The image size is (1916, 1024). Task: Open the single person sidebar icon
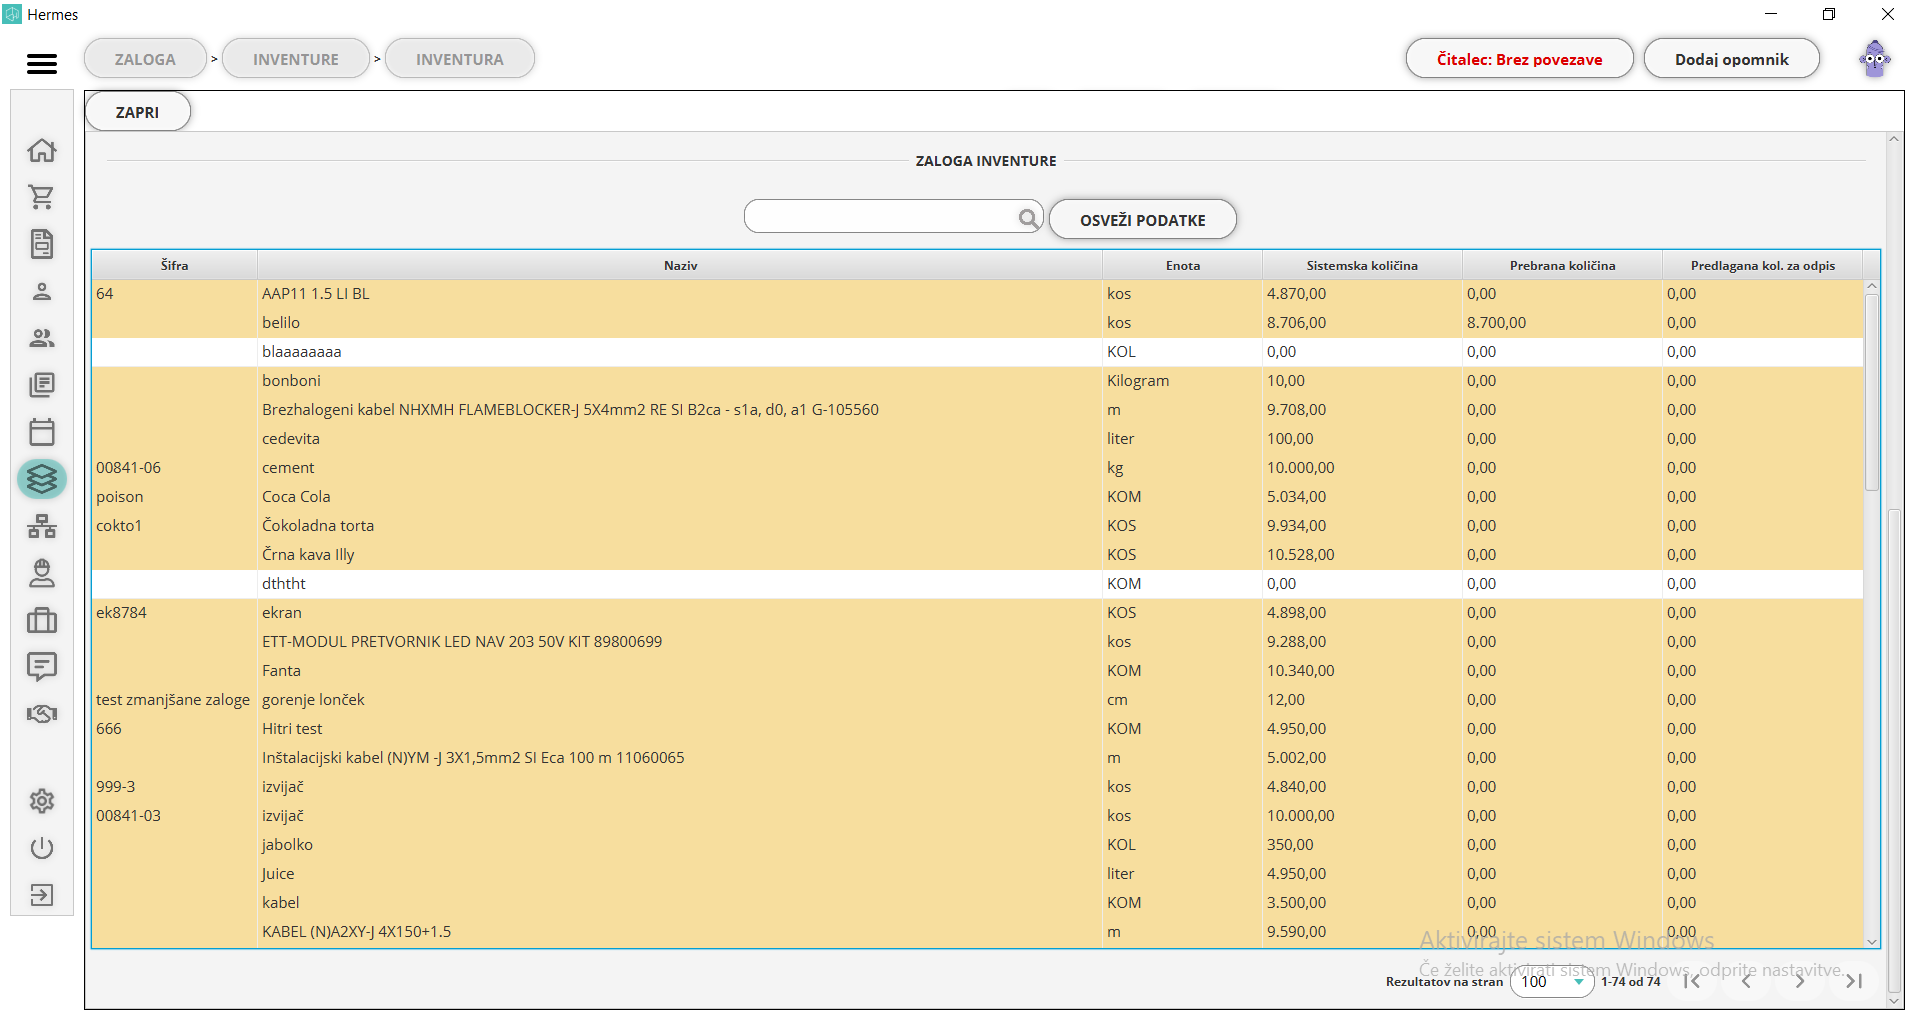click(42, 291)
